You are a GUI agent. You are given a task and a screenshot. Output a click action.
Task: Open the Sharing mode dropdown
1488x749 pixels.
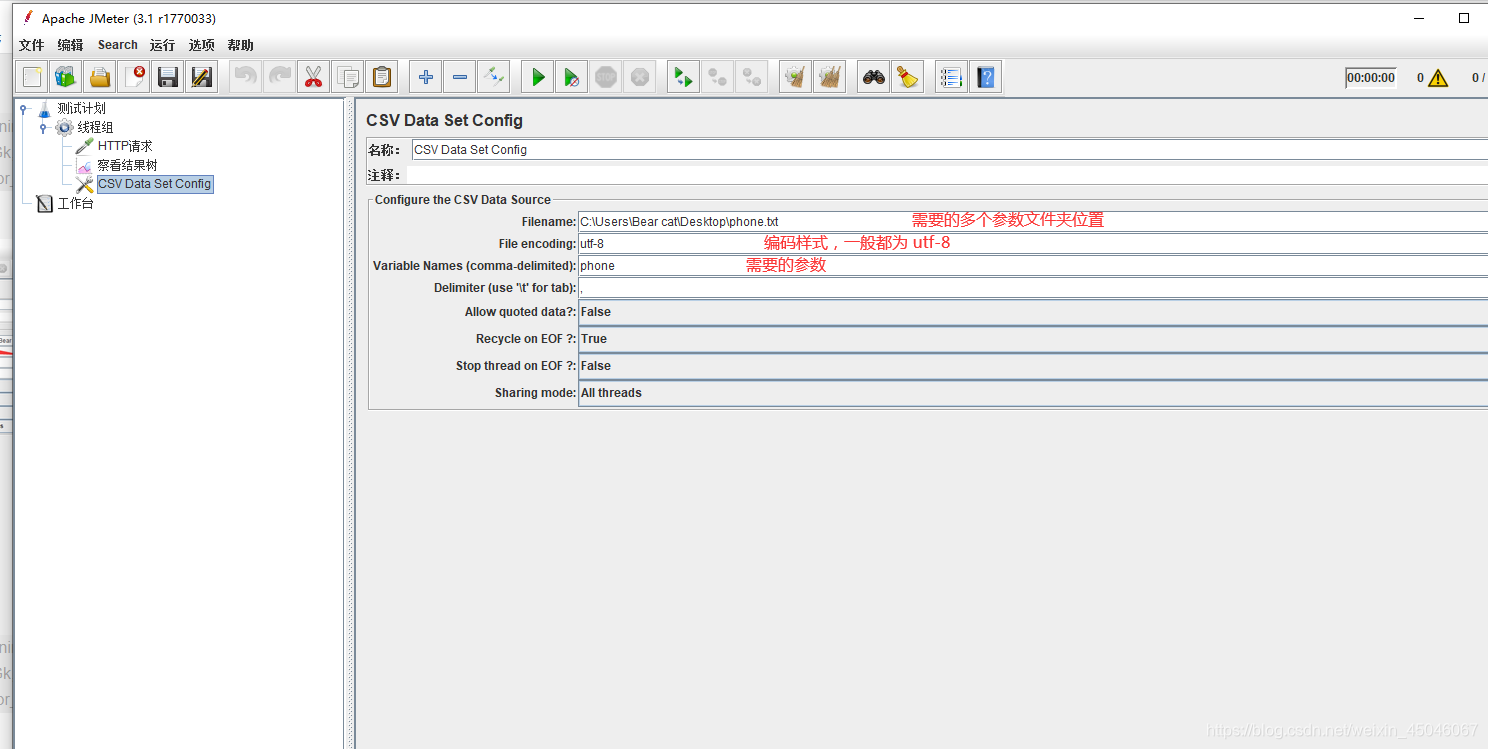pyautogui.click(x=1033, y=393)
